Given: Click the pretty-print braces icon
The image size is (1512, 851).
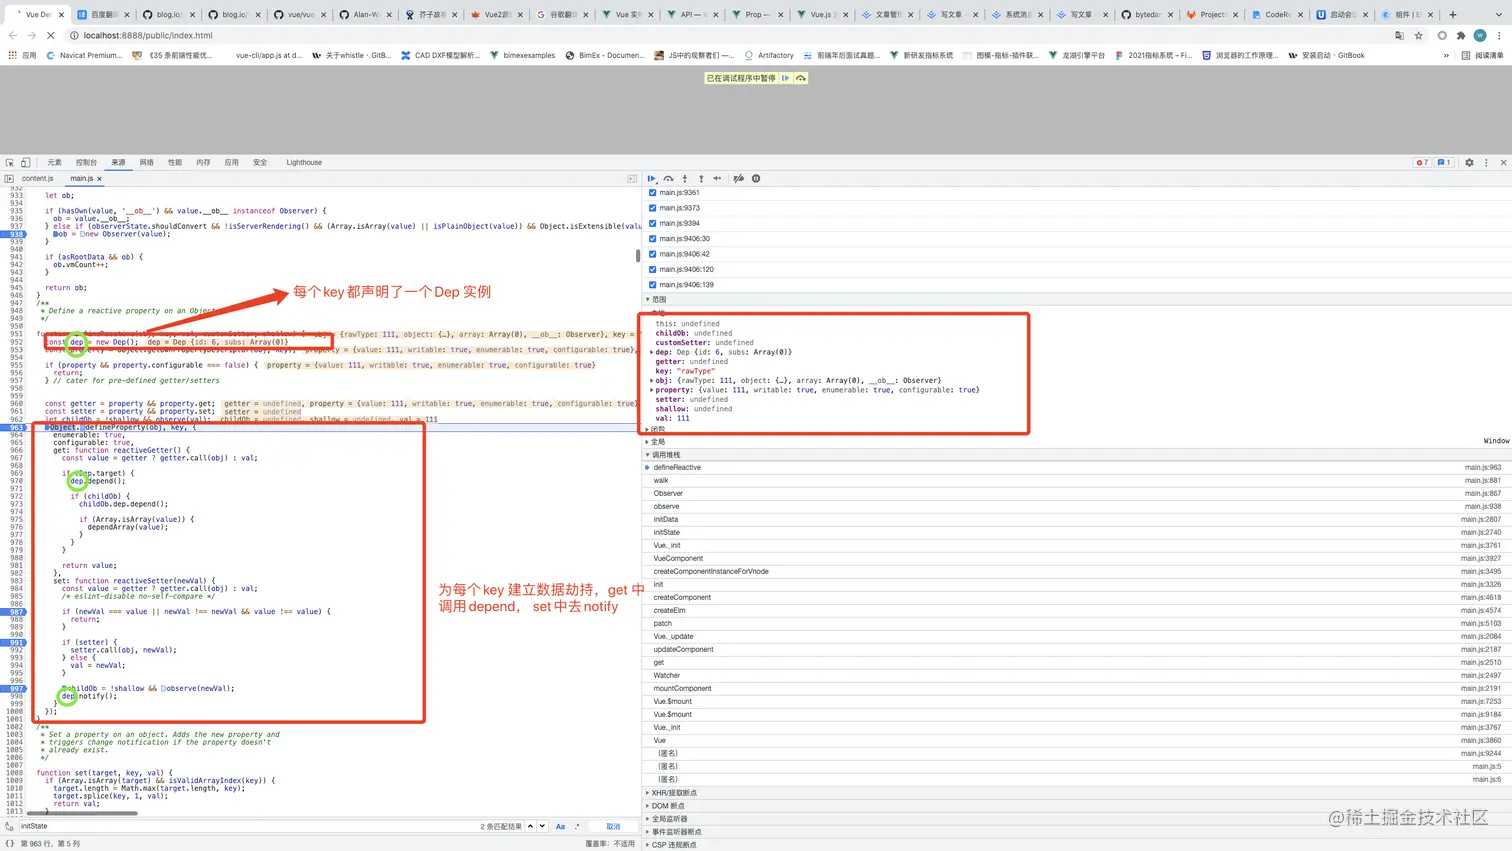Looking at the screenshot, I should click(9, 843).
